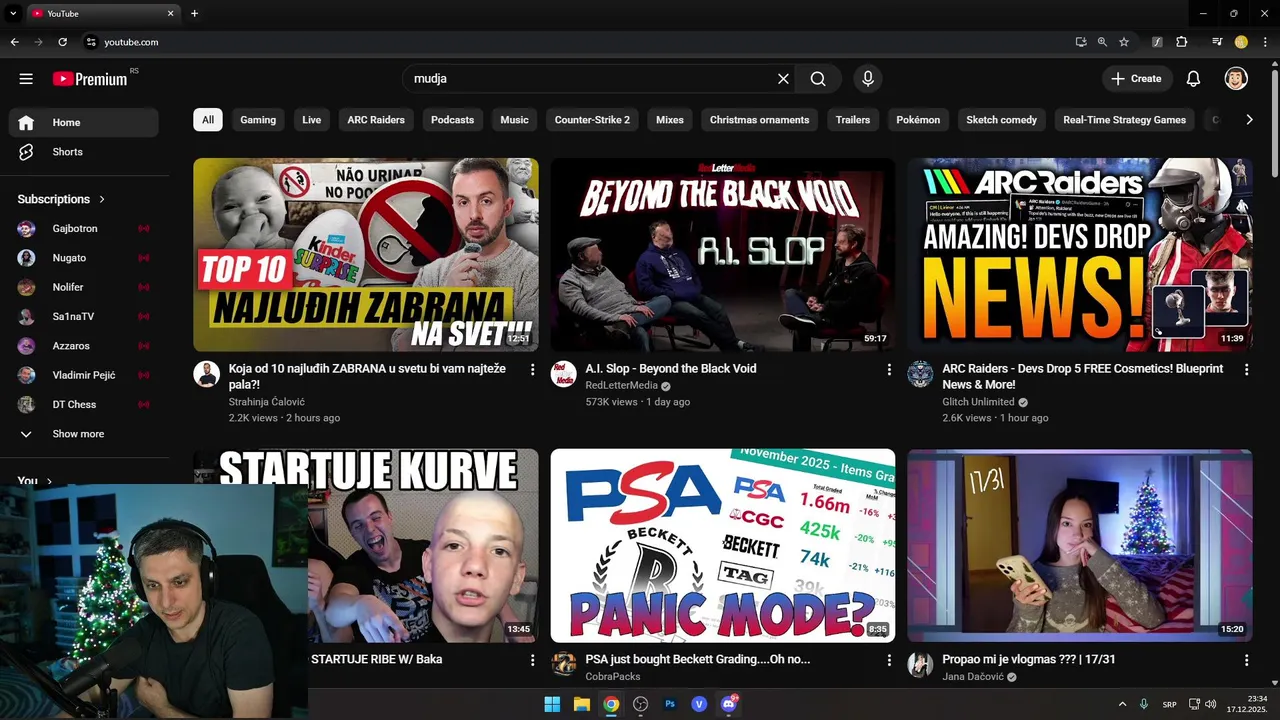
Task: Open TOP 10 NAJLUĐIH ZABRANA thumbnail
Action: [366, 254]
